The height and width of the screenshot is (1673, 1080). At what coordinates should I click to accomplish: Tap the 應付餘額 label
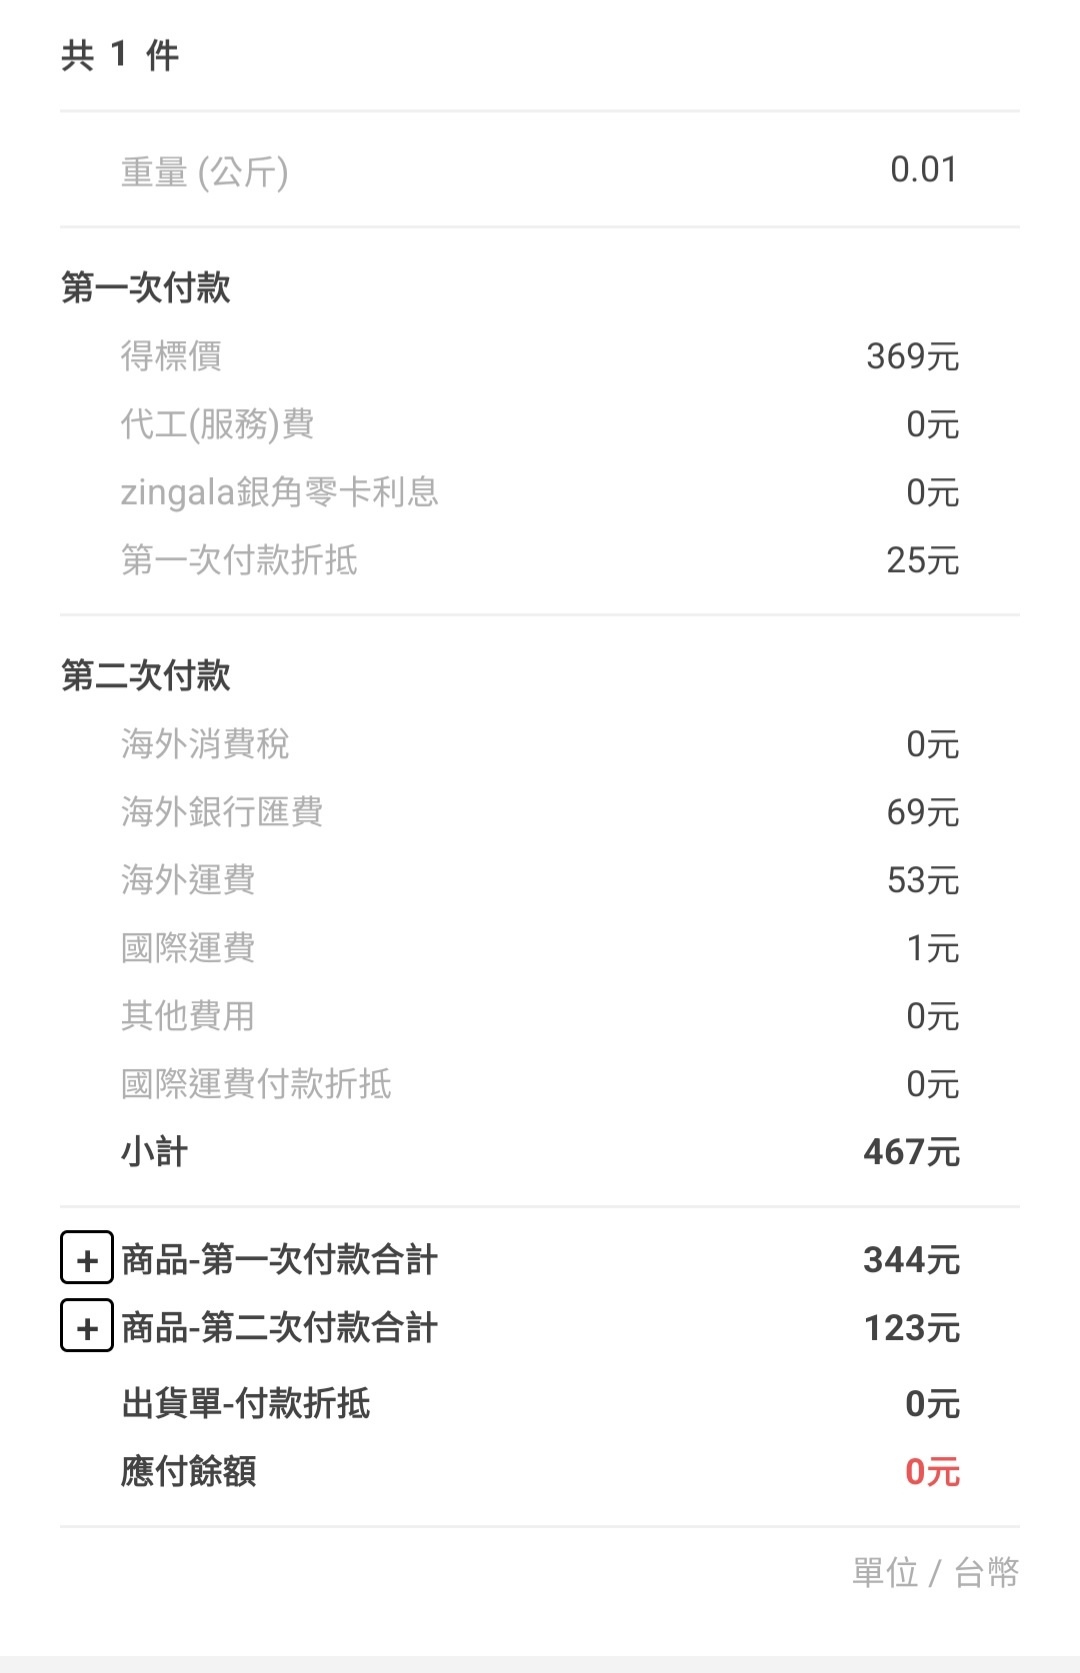[189, 1471]
